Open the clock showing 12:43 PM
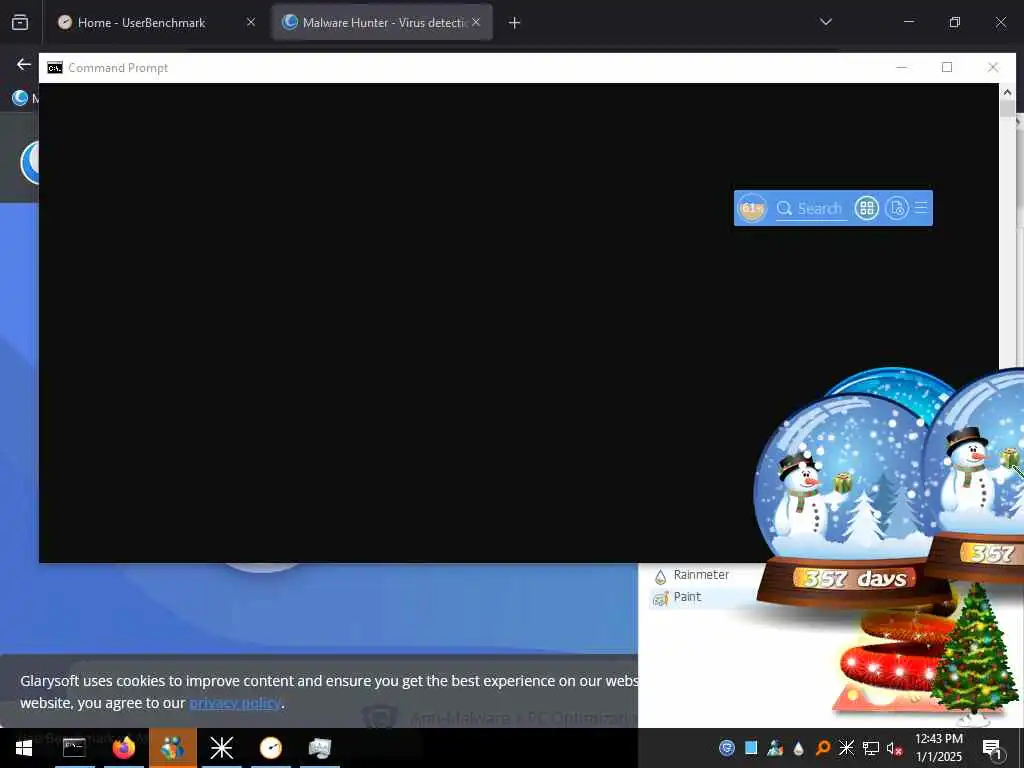Image resolution: width=1024 pixels, height=768 pixels. pos(939,748)
